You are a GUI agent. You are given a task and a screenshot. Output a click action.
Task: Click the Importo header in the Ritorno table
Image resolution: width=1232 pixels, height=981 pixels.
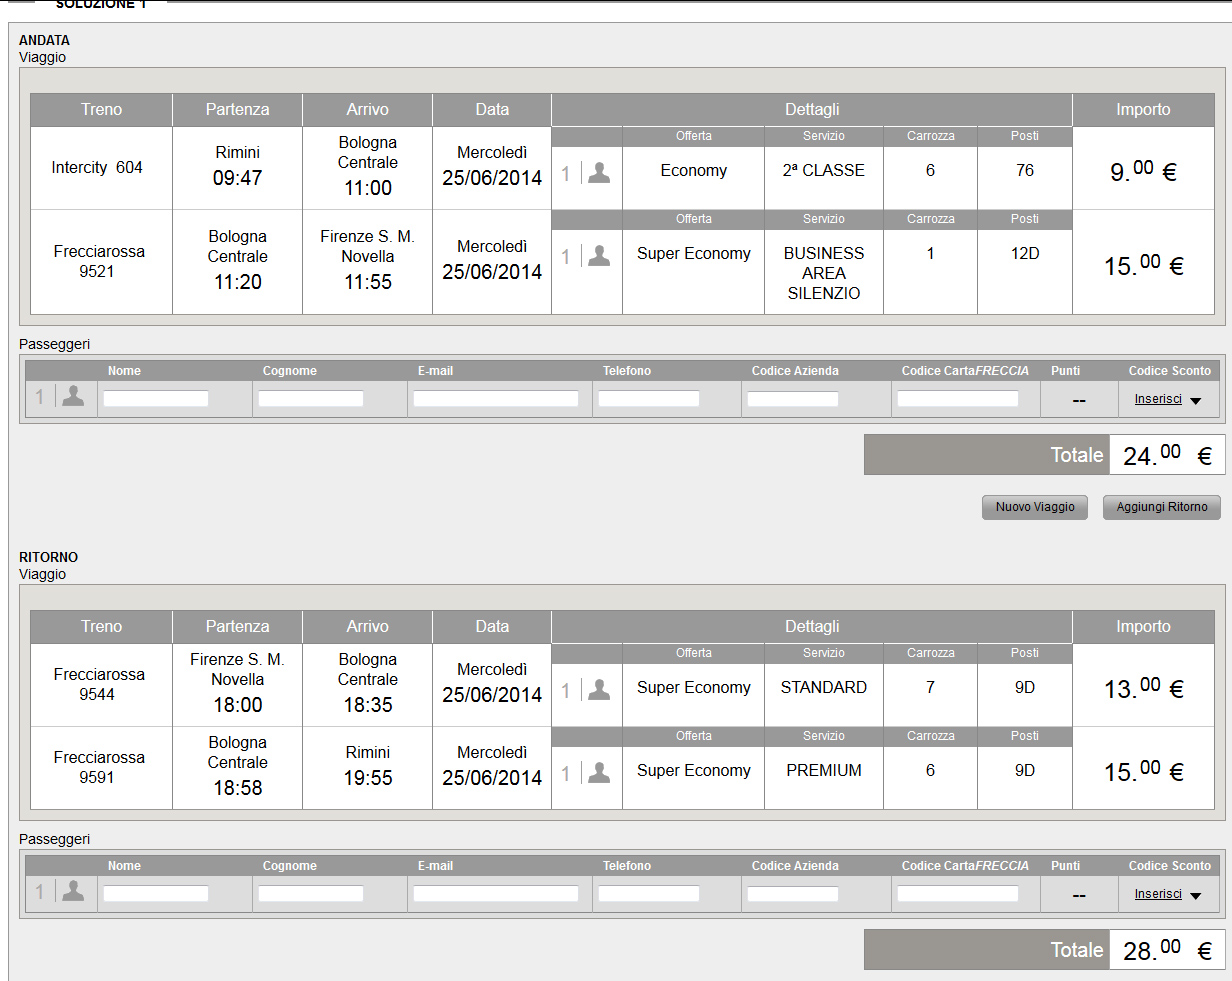pyautogui.click(x=1143, y=627)
